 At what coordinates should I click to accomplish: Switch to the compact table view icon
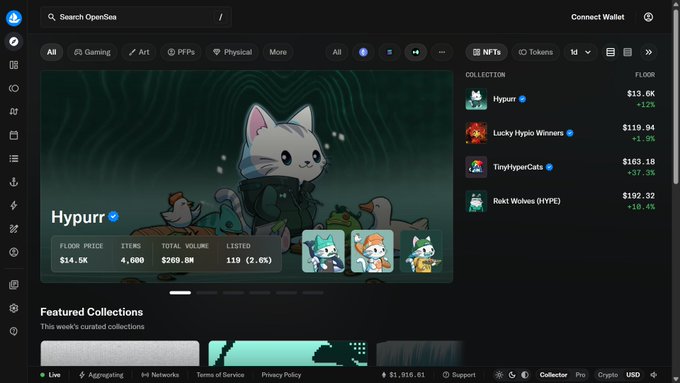[628, 52]
